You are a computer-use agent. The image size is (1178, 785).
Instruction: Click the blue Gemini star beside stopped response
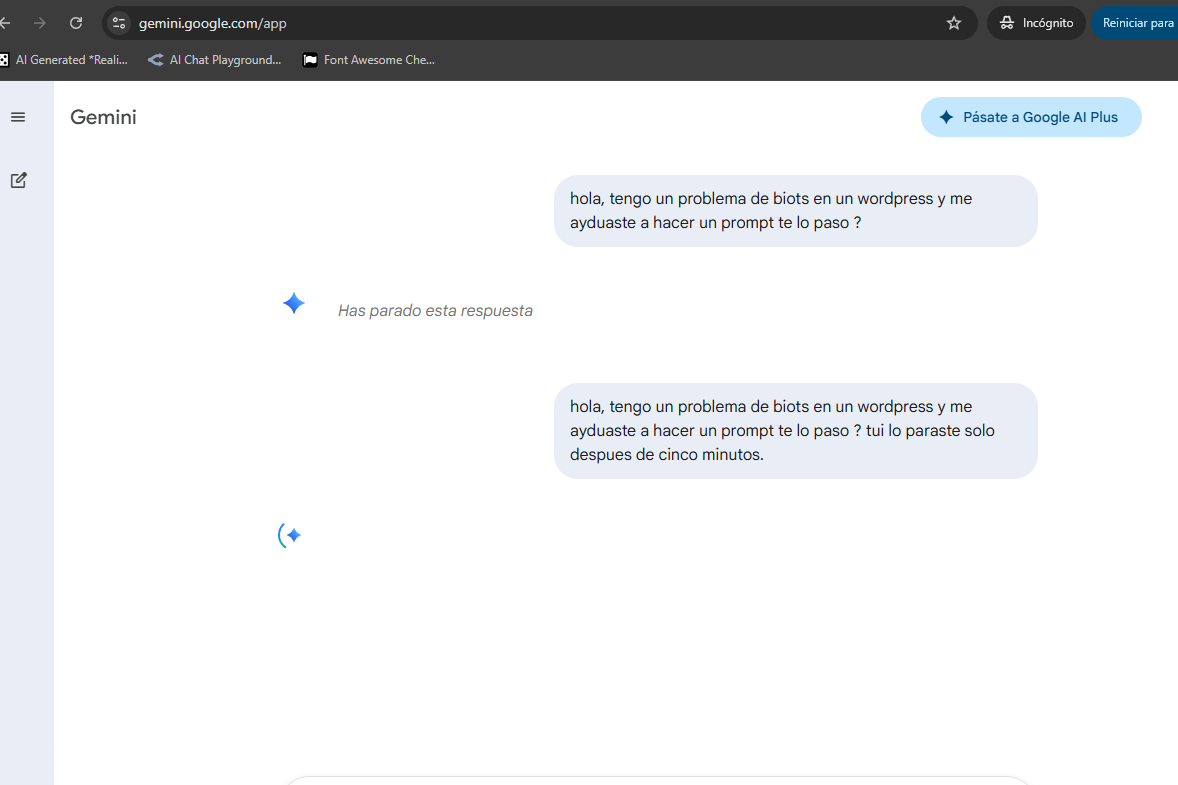[x=294, y=303]
